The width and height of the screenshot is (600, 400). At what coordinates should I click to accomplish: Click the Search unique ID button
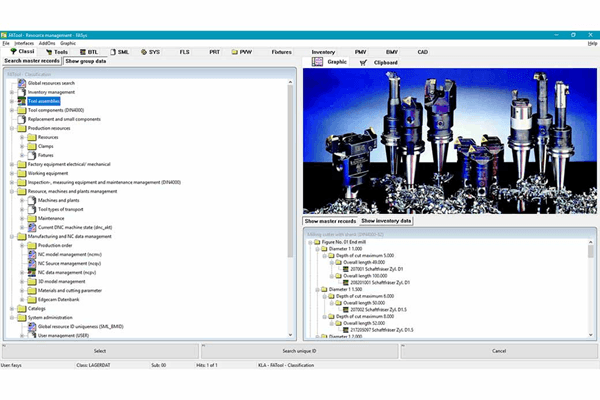299,351
